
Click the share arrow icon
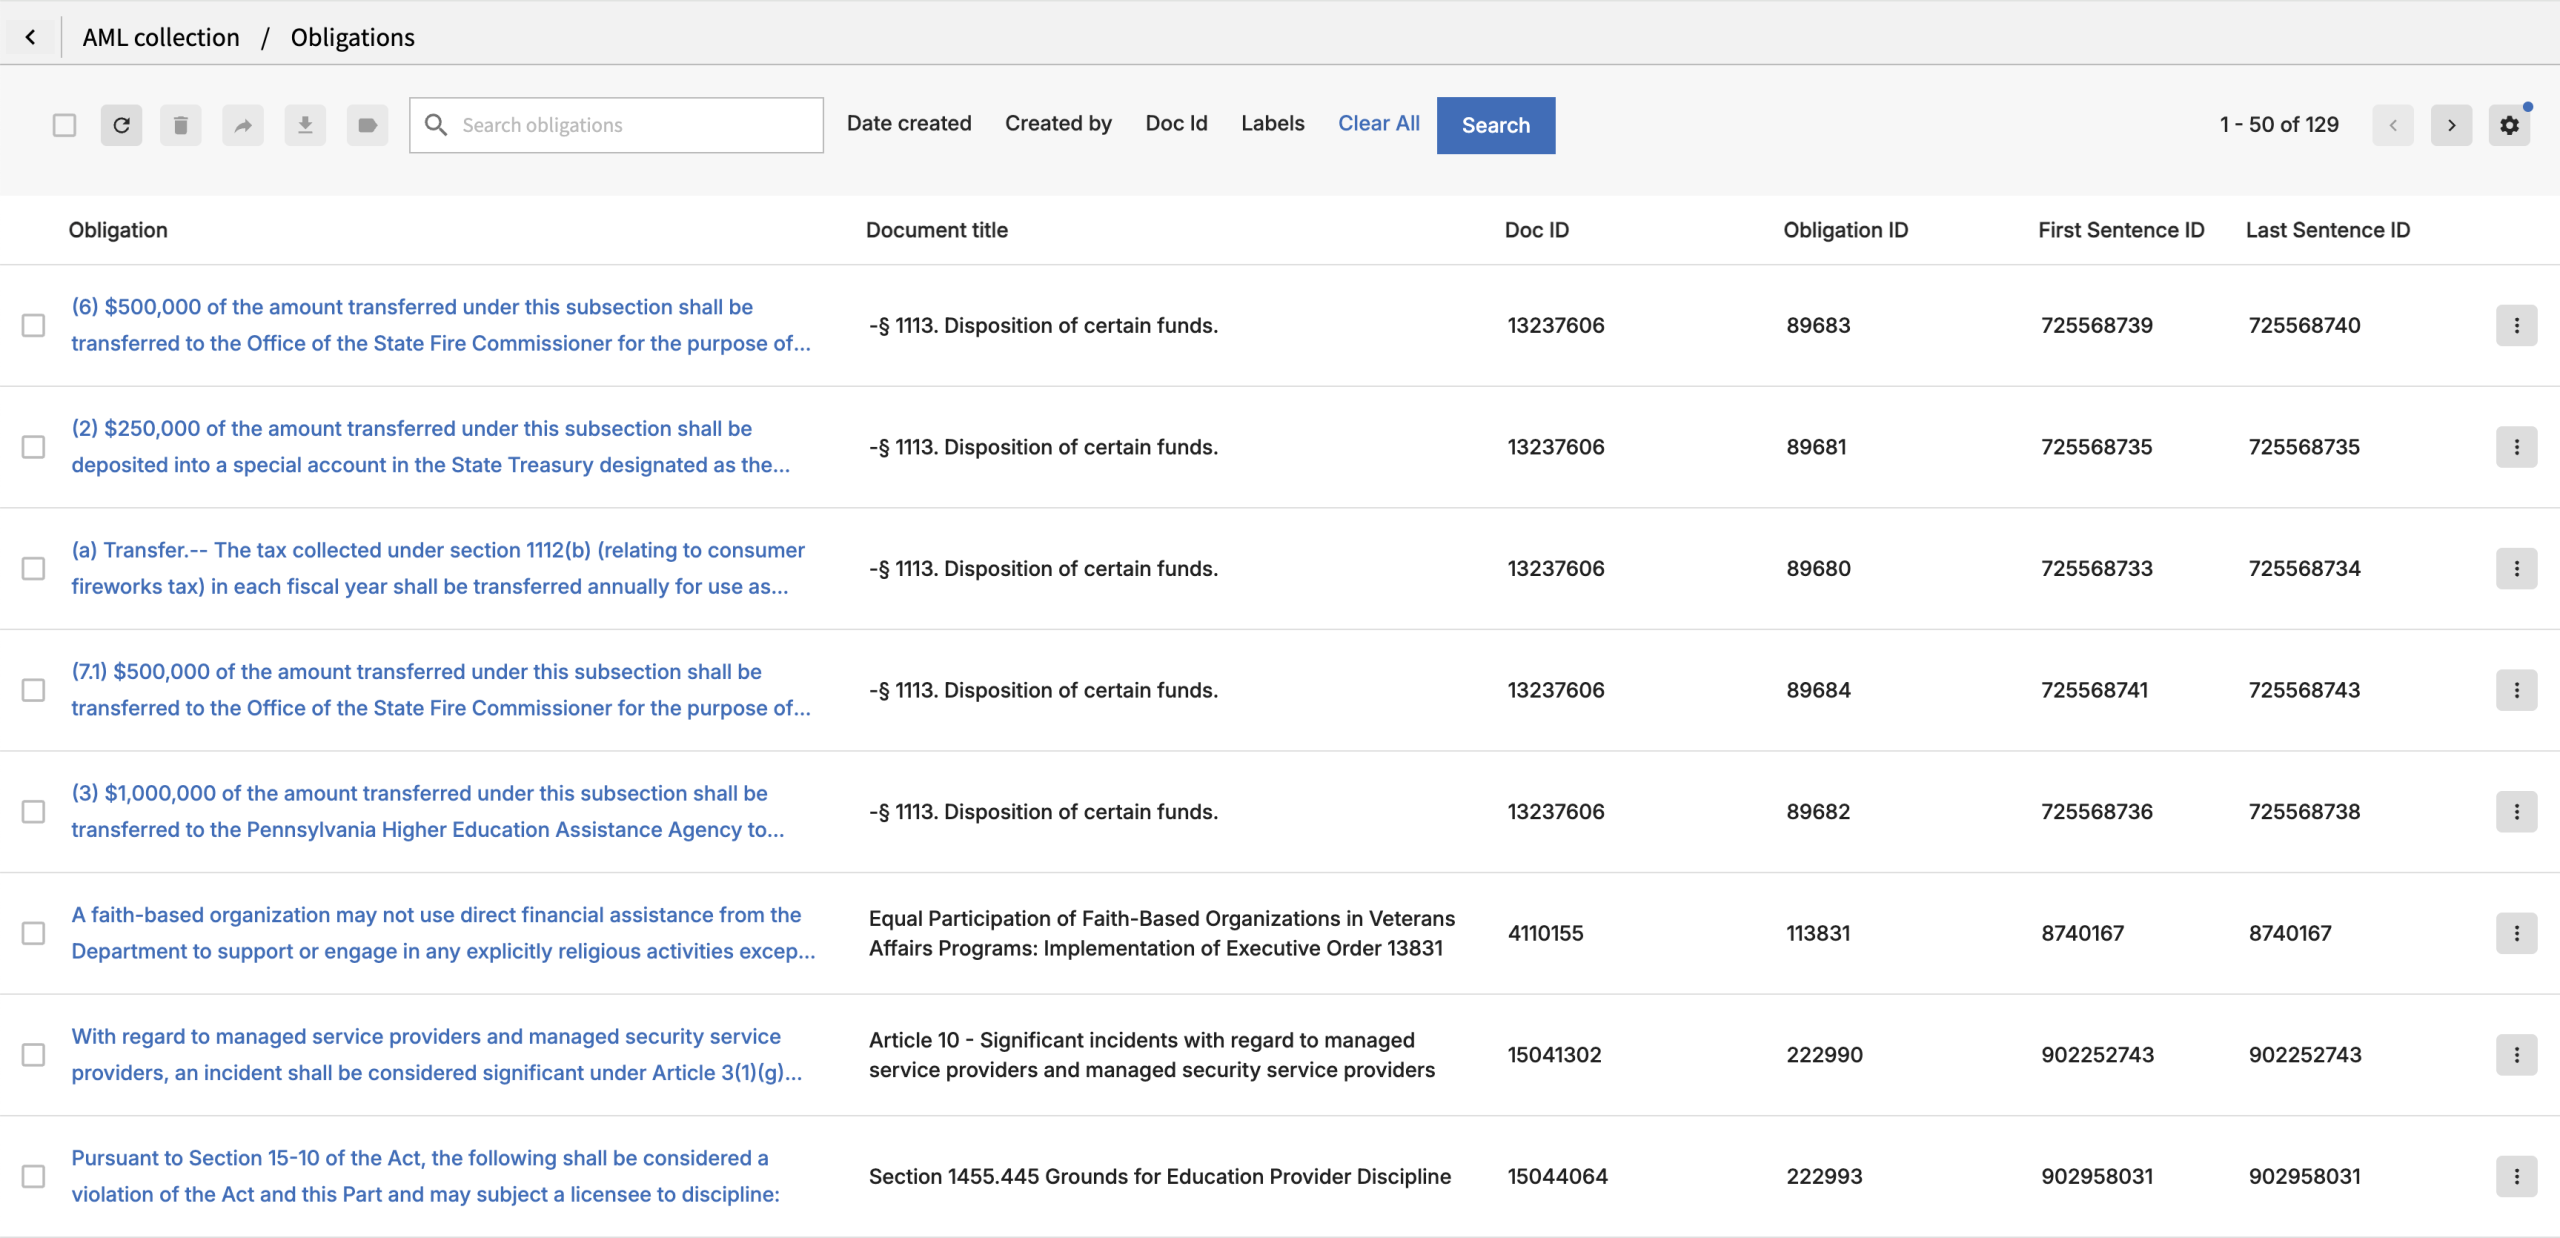pyautogui.click(x=243, y=125)
